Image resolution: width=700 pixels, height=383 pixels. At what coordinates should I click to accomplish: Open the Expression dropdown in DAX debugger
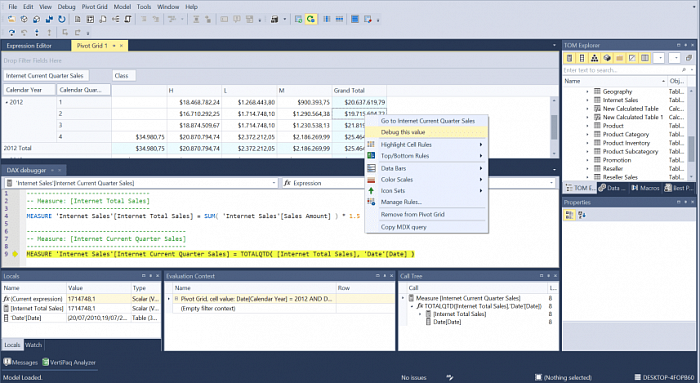(x=551, y=183)
